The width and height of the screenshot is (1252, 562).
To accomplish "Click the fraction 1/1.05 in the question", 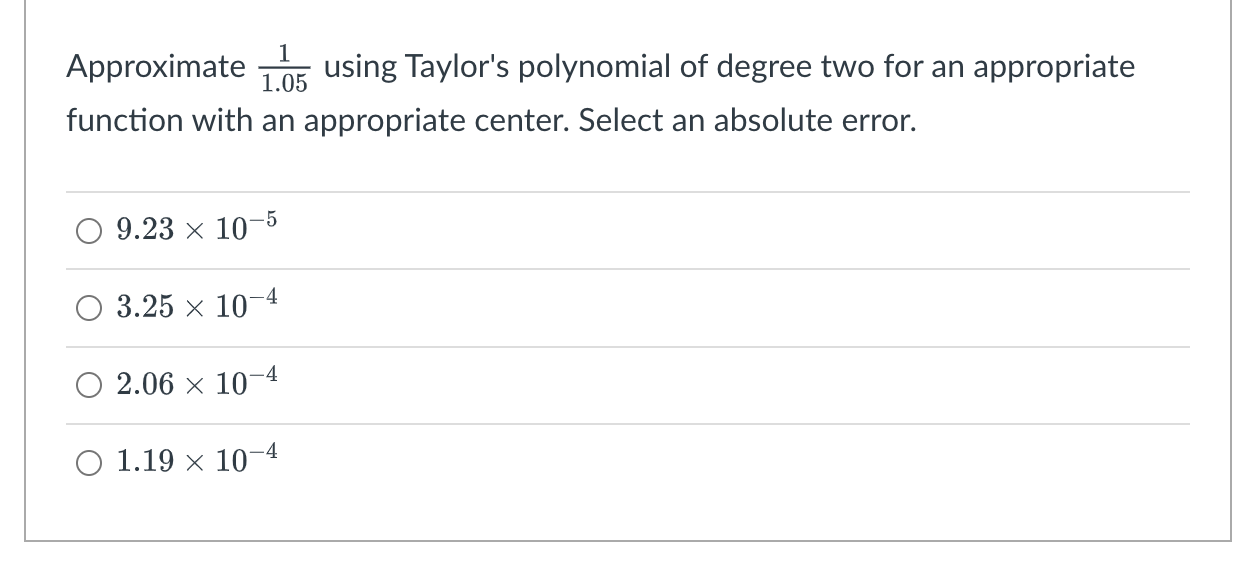I will 284,69.
